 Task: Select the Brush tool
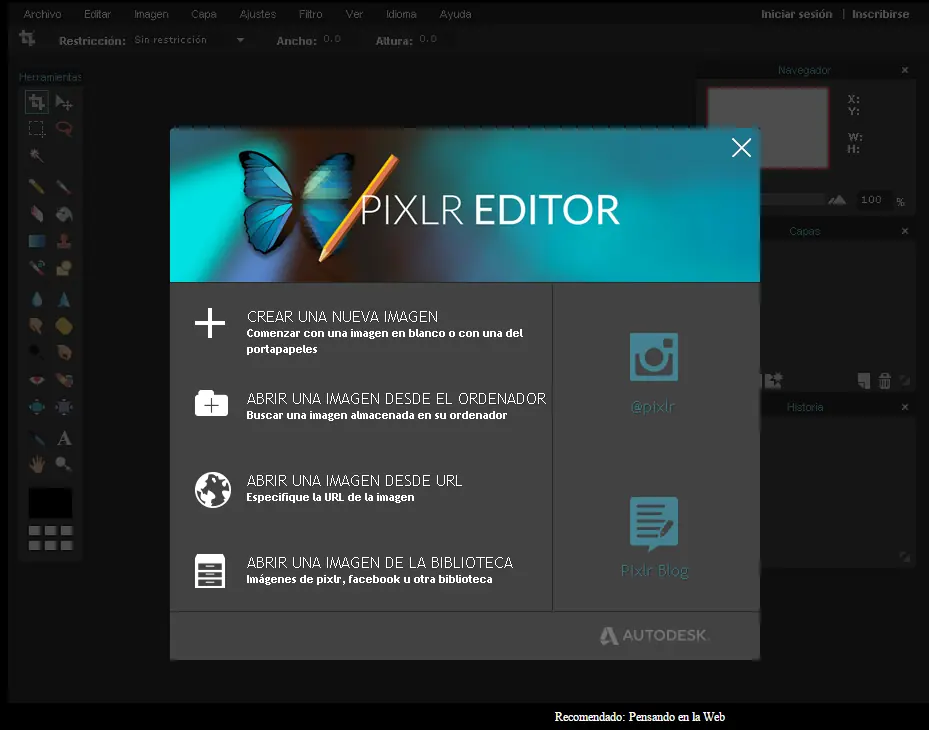click(64, 187)
